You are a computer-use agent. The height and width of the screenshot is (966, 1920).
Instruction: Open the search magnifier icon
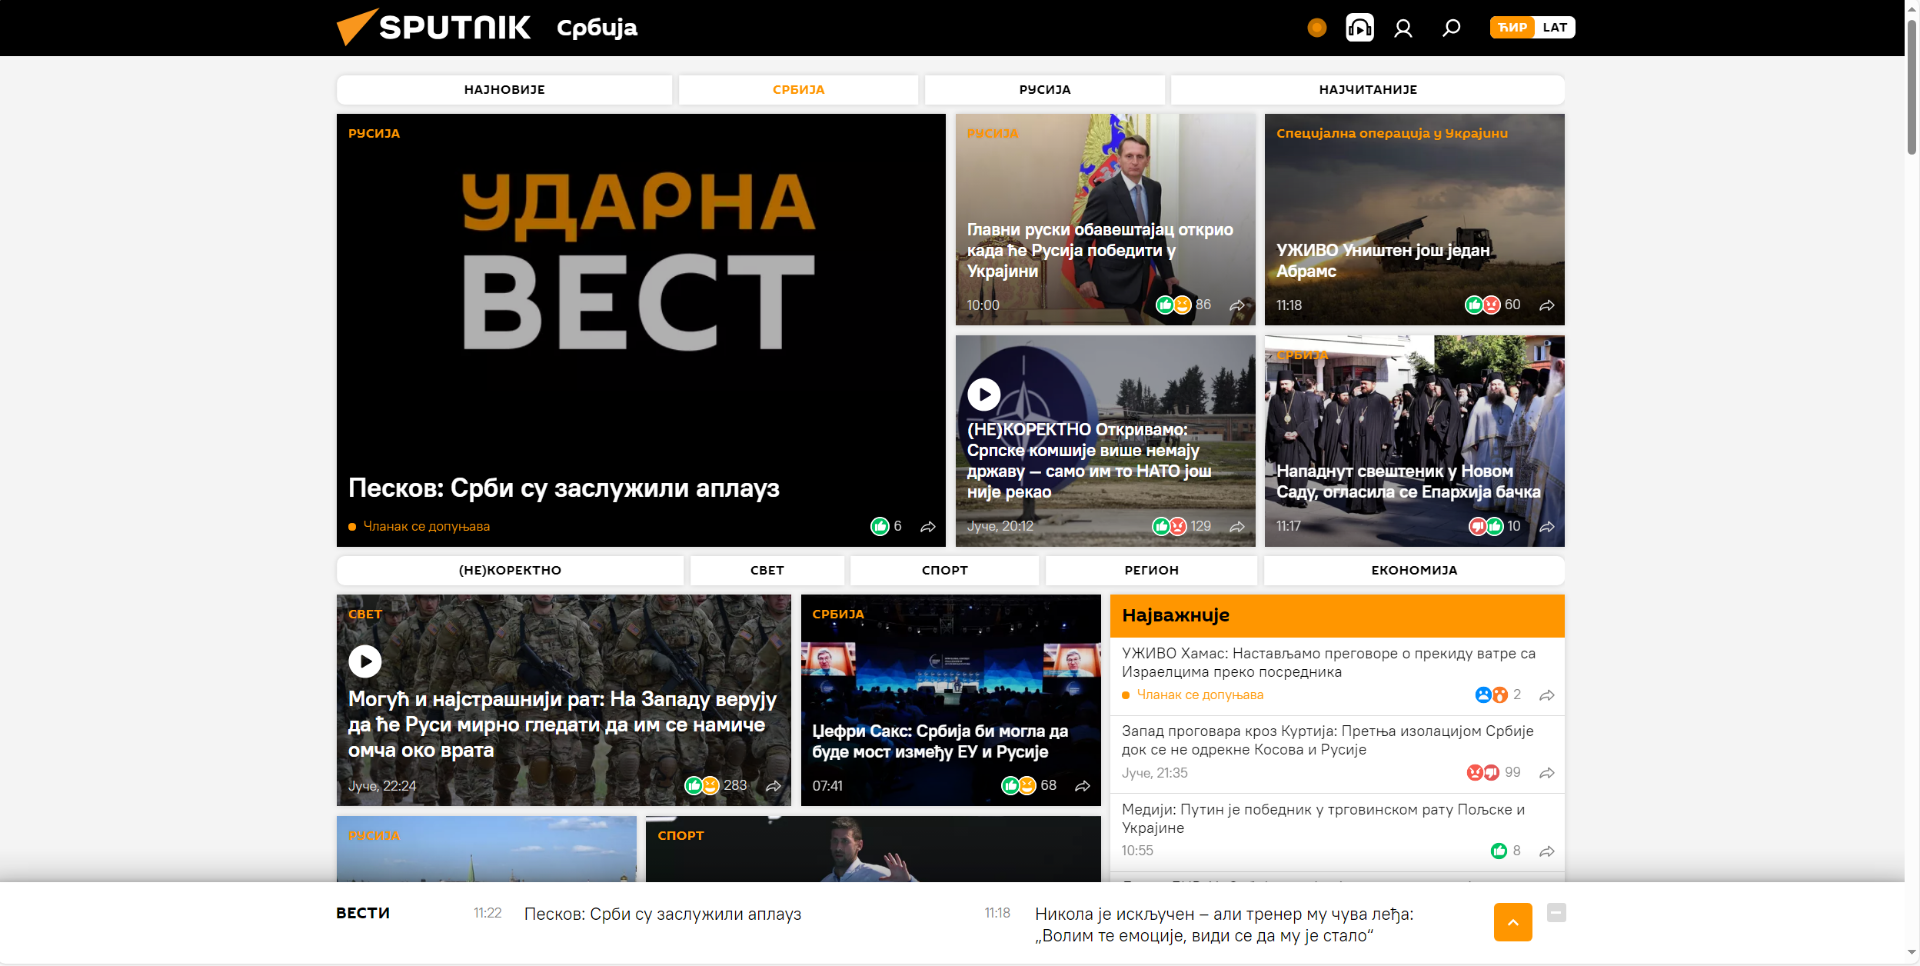[x=1451, y=28]
